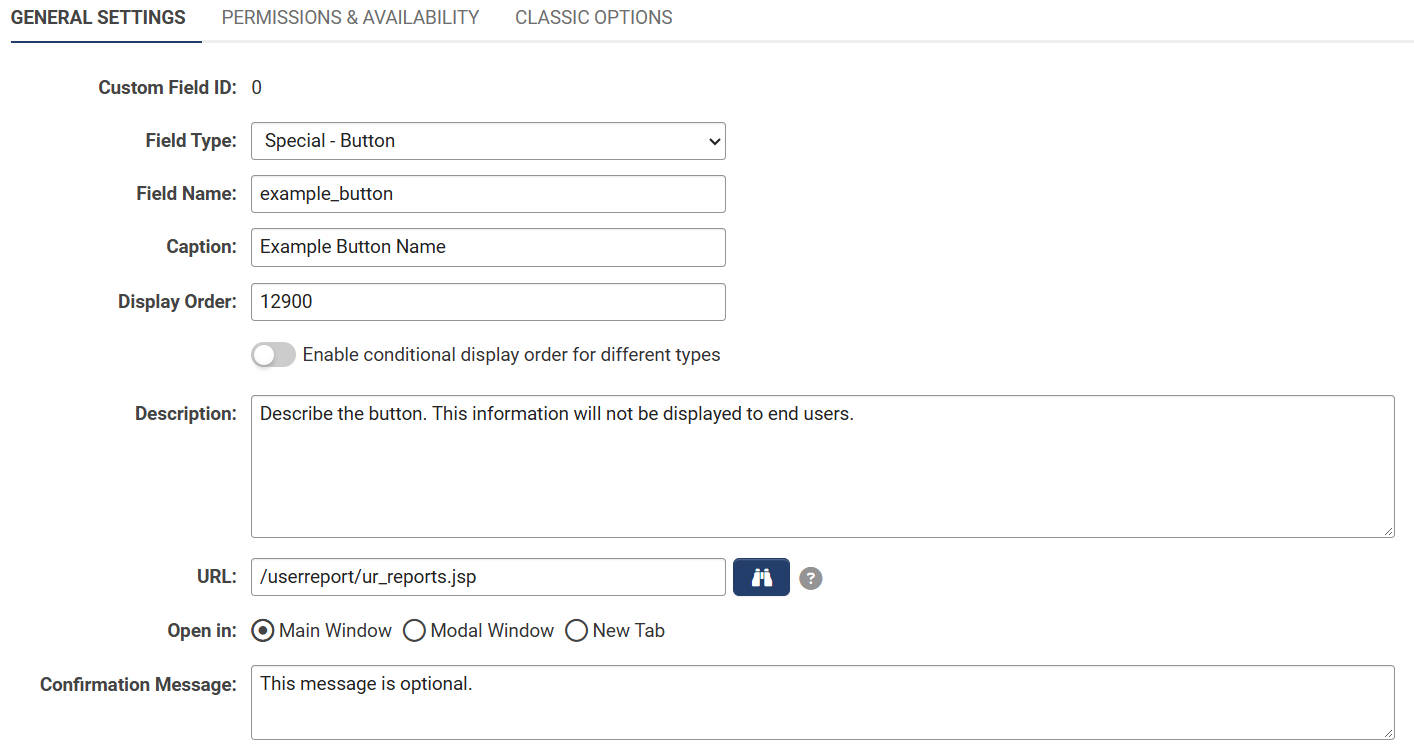Focus the Caption text field

point(488,247)
